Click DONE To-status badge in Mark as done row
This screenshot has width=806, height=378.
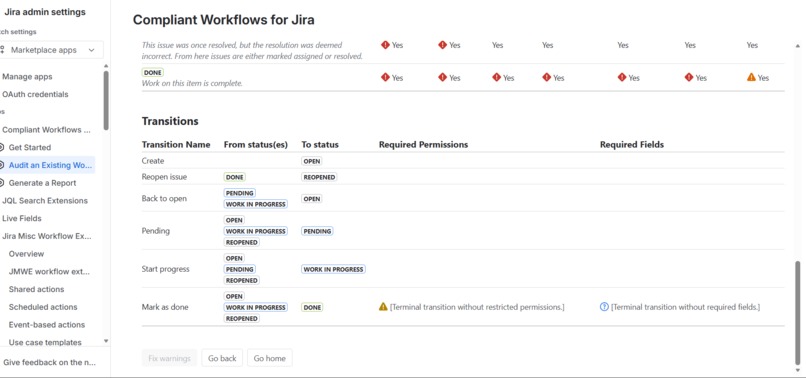point(312,308)
